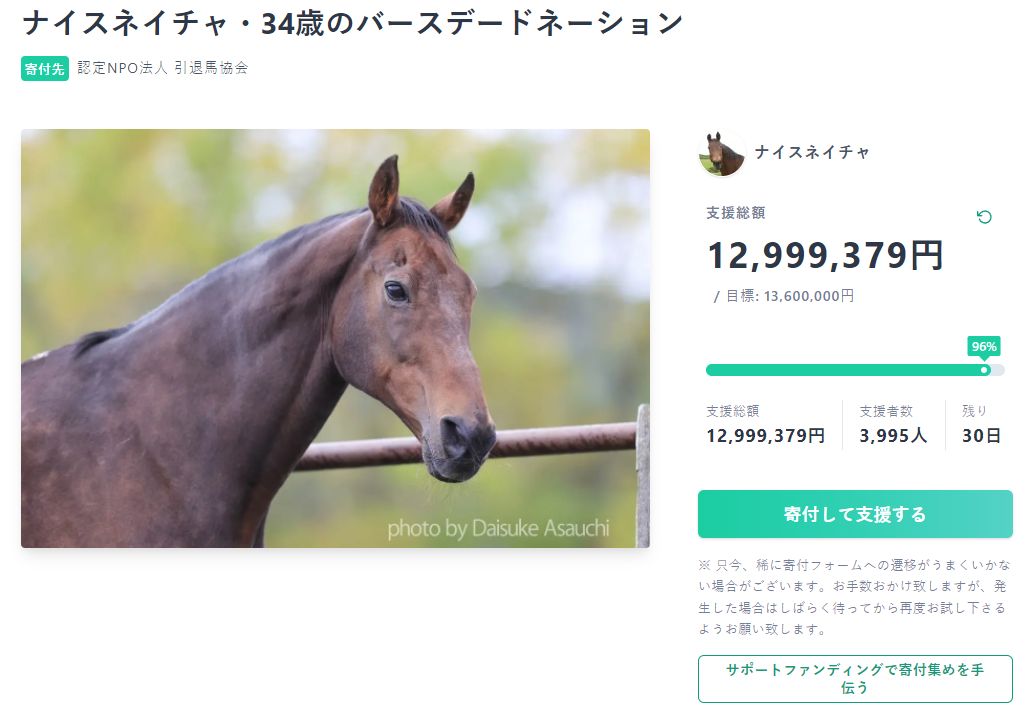Open the 認定NPO法人 引退馬協会 link
This screenshot has height=715, width=1031.
pos(162,68)
